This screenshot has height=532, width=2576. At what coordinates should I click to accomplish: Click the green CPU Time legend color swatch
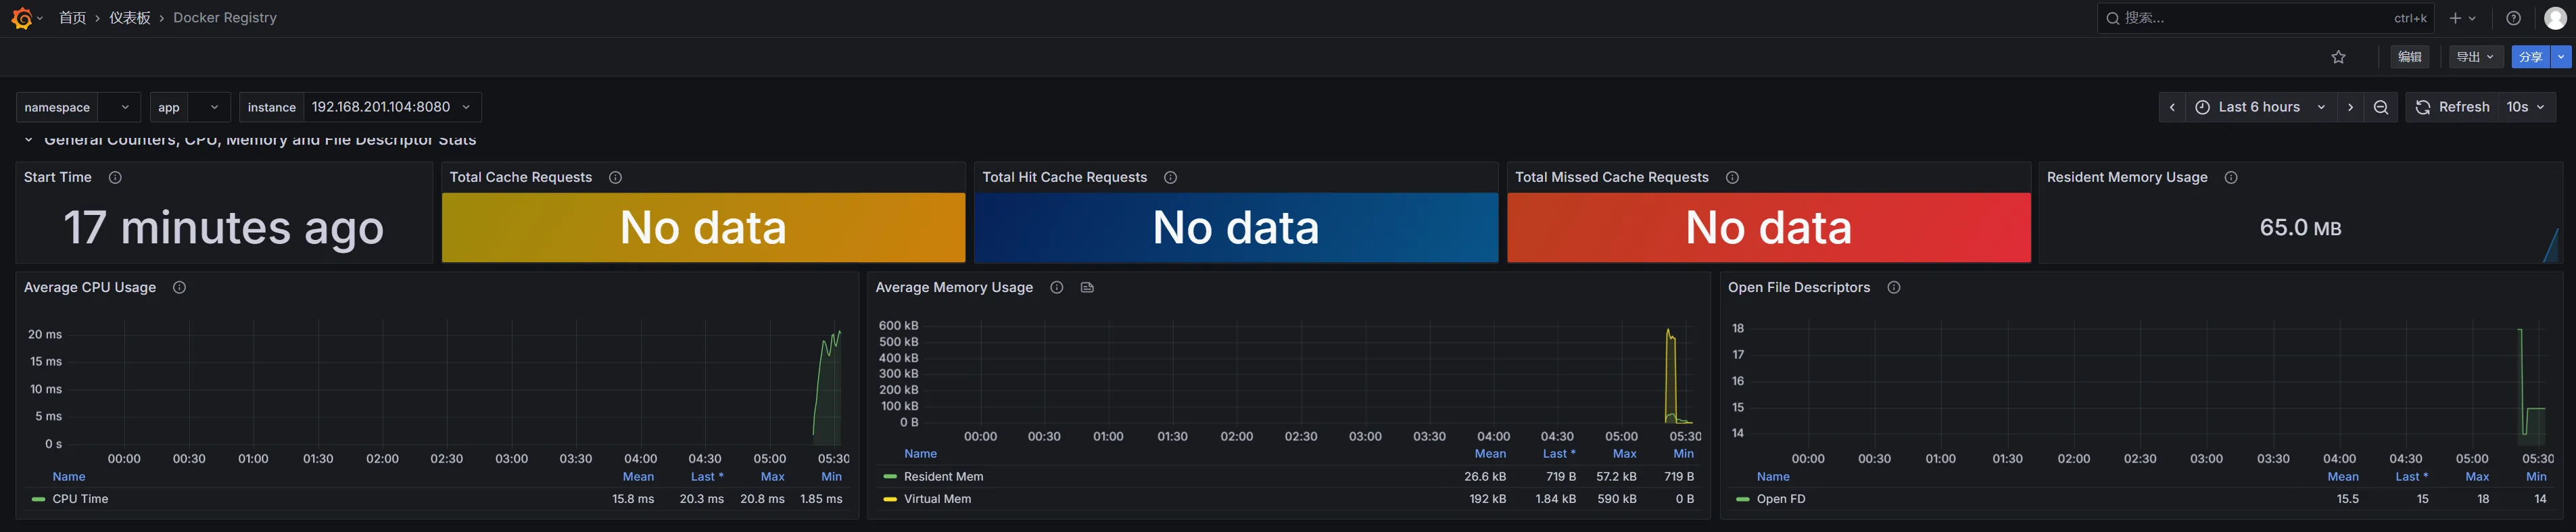[x=38, y=499]
